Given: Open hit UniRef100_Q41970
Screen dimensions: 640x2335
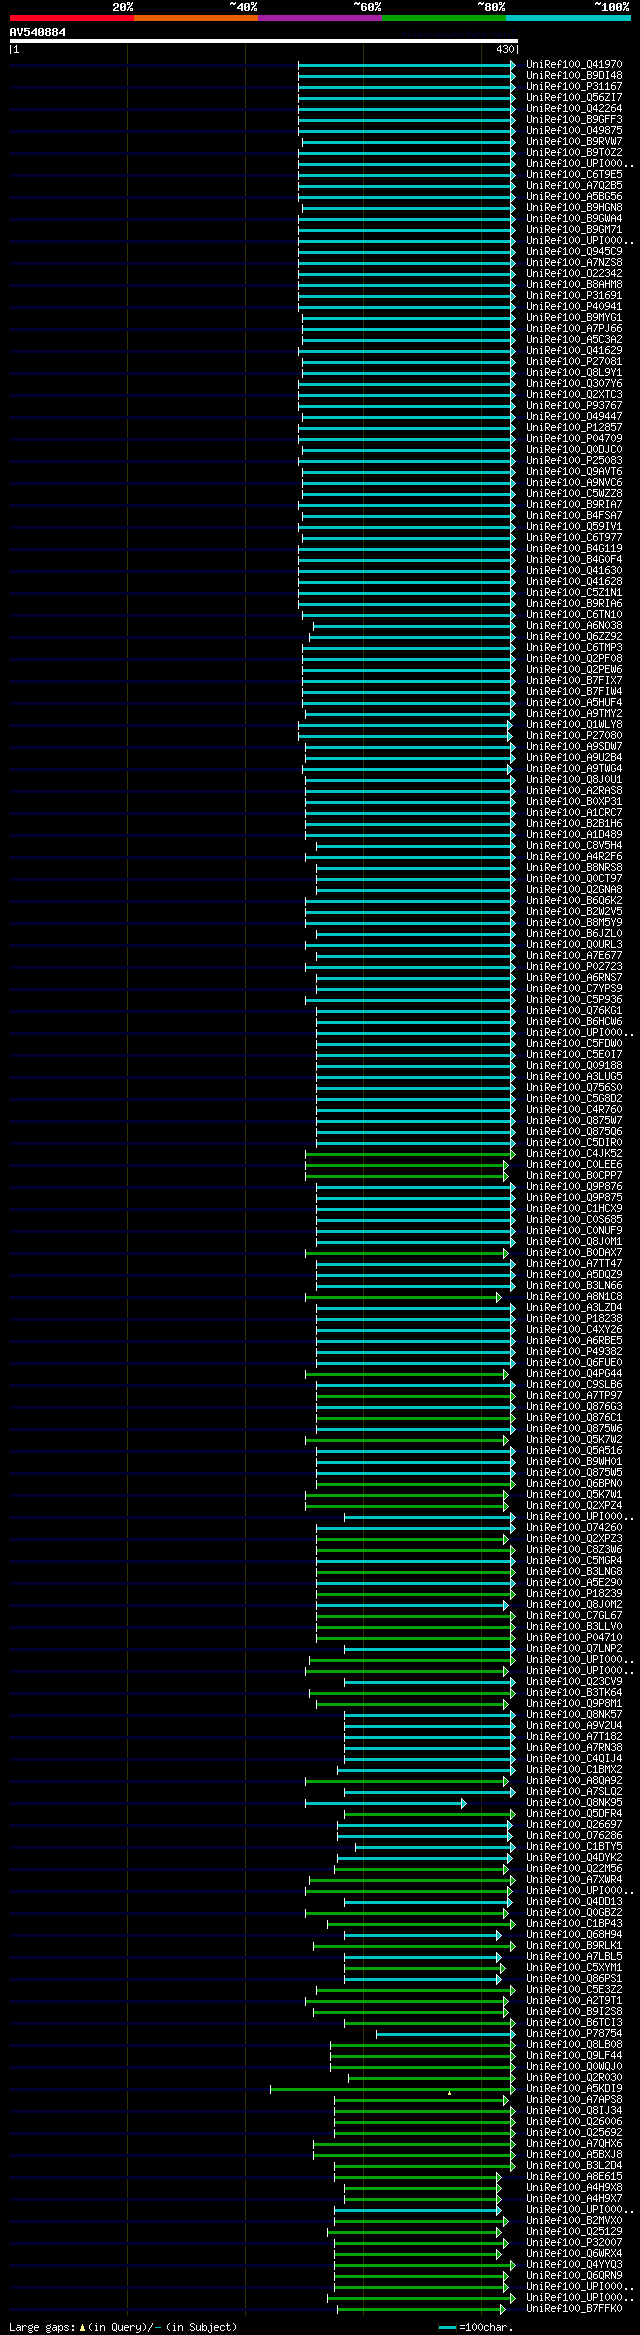Looking at the screenshot, I should click(574, 65).
